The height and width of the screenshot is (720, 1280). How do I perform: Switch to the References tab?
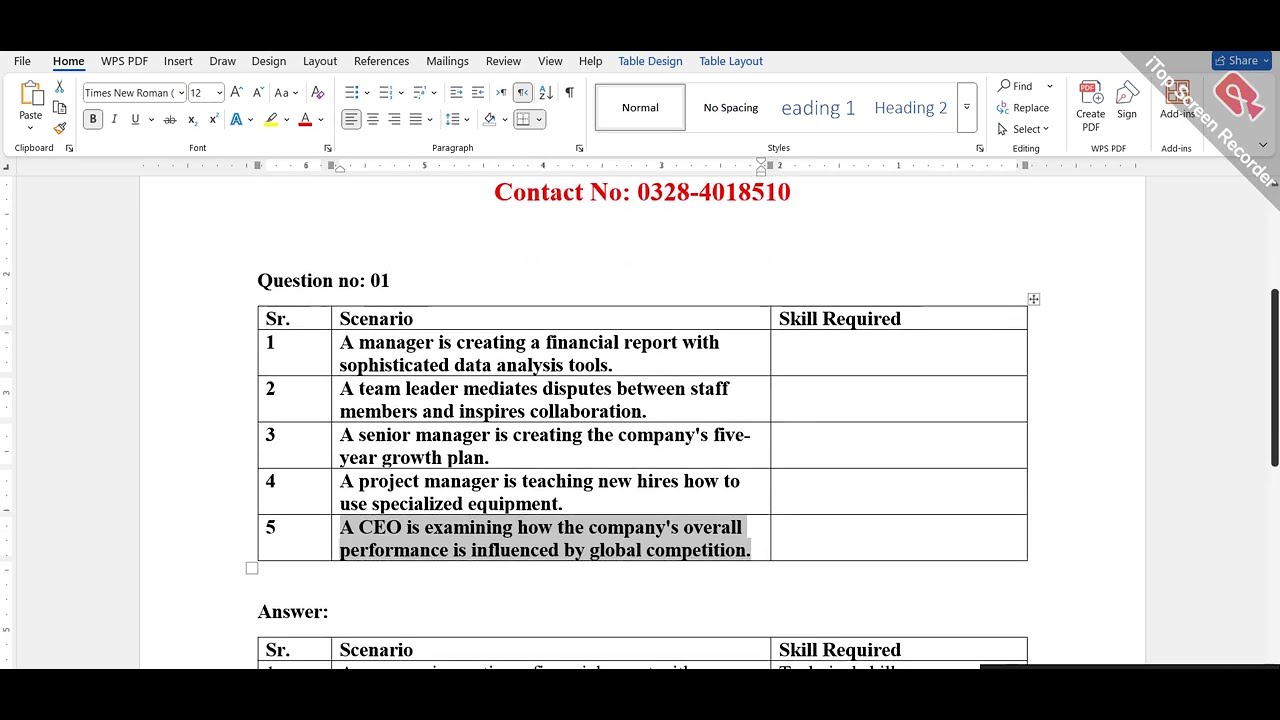click(381, 61)
